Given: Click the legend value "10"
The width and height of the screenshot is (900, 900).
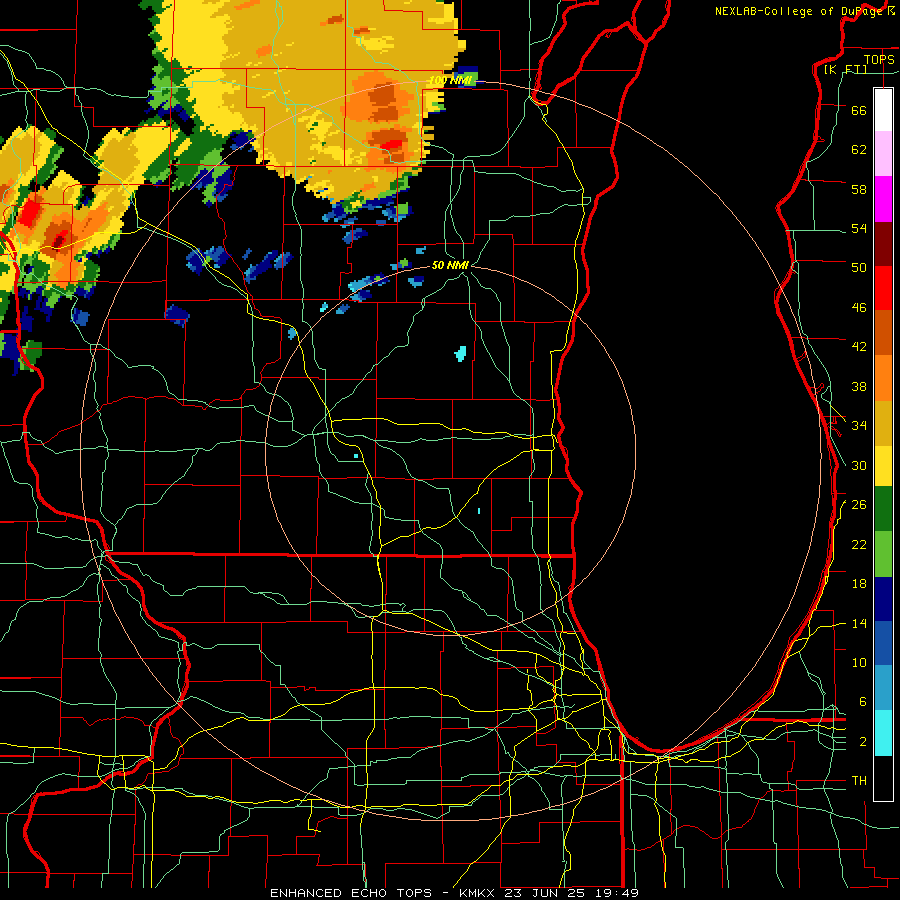Looking at the screenshot, I should point(859,663).
